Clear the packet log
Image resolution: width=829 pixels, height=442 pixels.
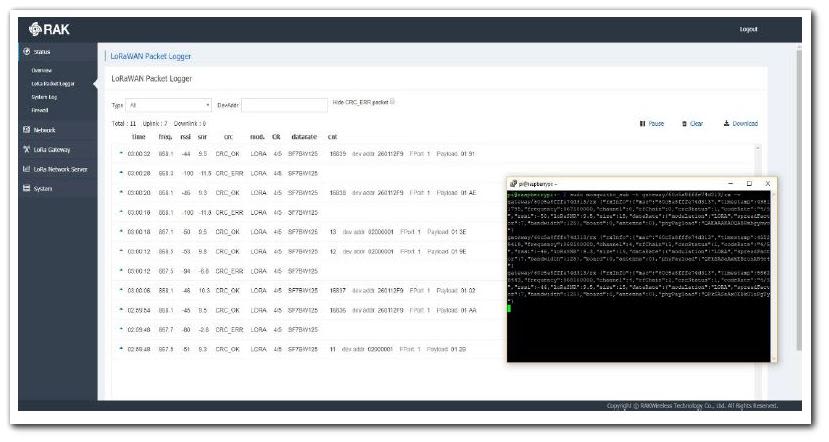(692, 123)
